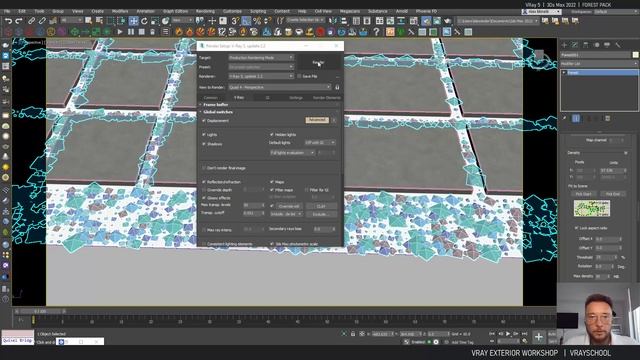Toggle the Glossy effects checkbox
Viewport: 640px width, 360px height.
tap(204, 198)
